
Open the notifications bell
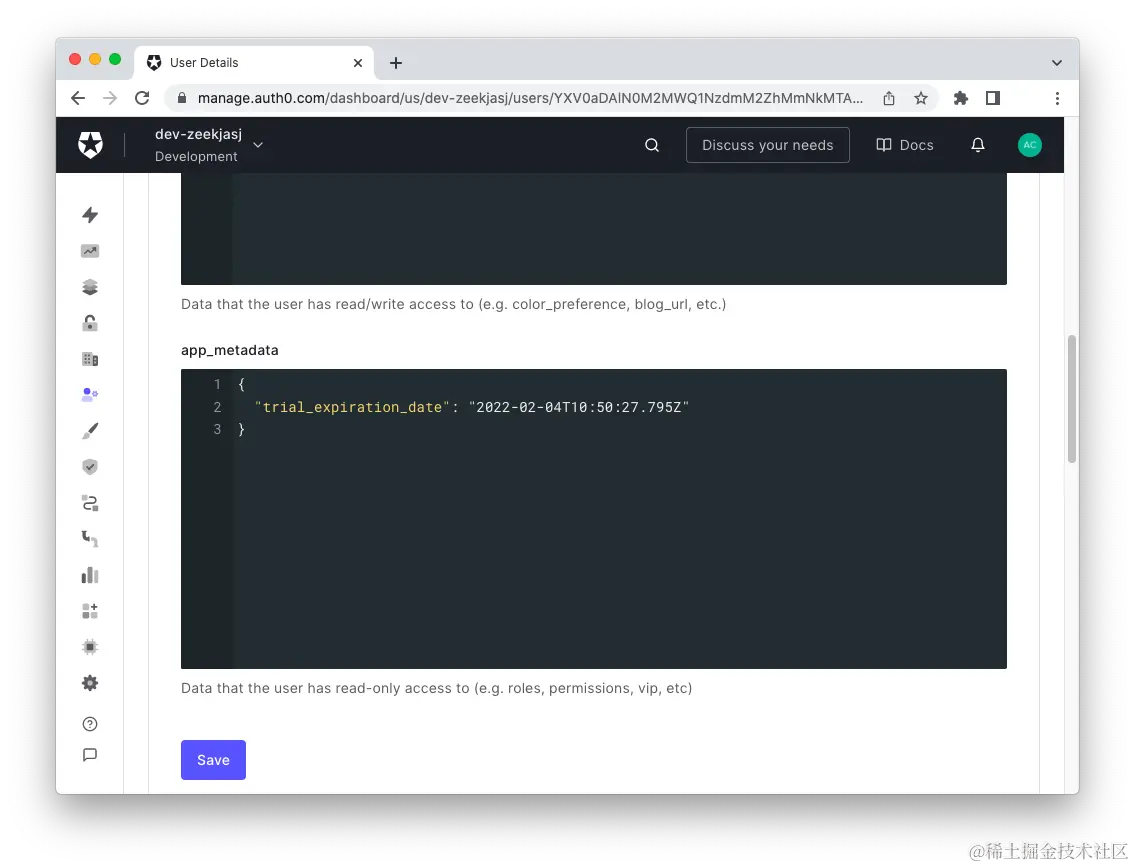click(978, 145)
